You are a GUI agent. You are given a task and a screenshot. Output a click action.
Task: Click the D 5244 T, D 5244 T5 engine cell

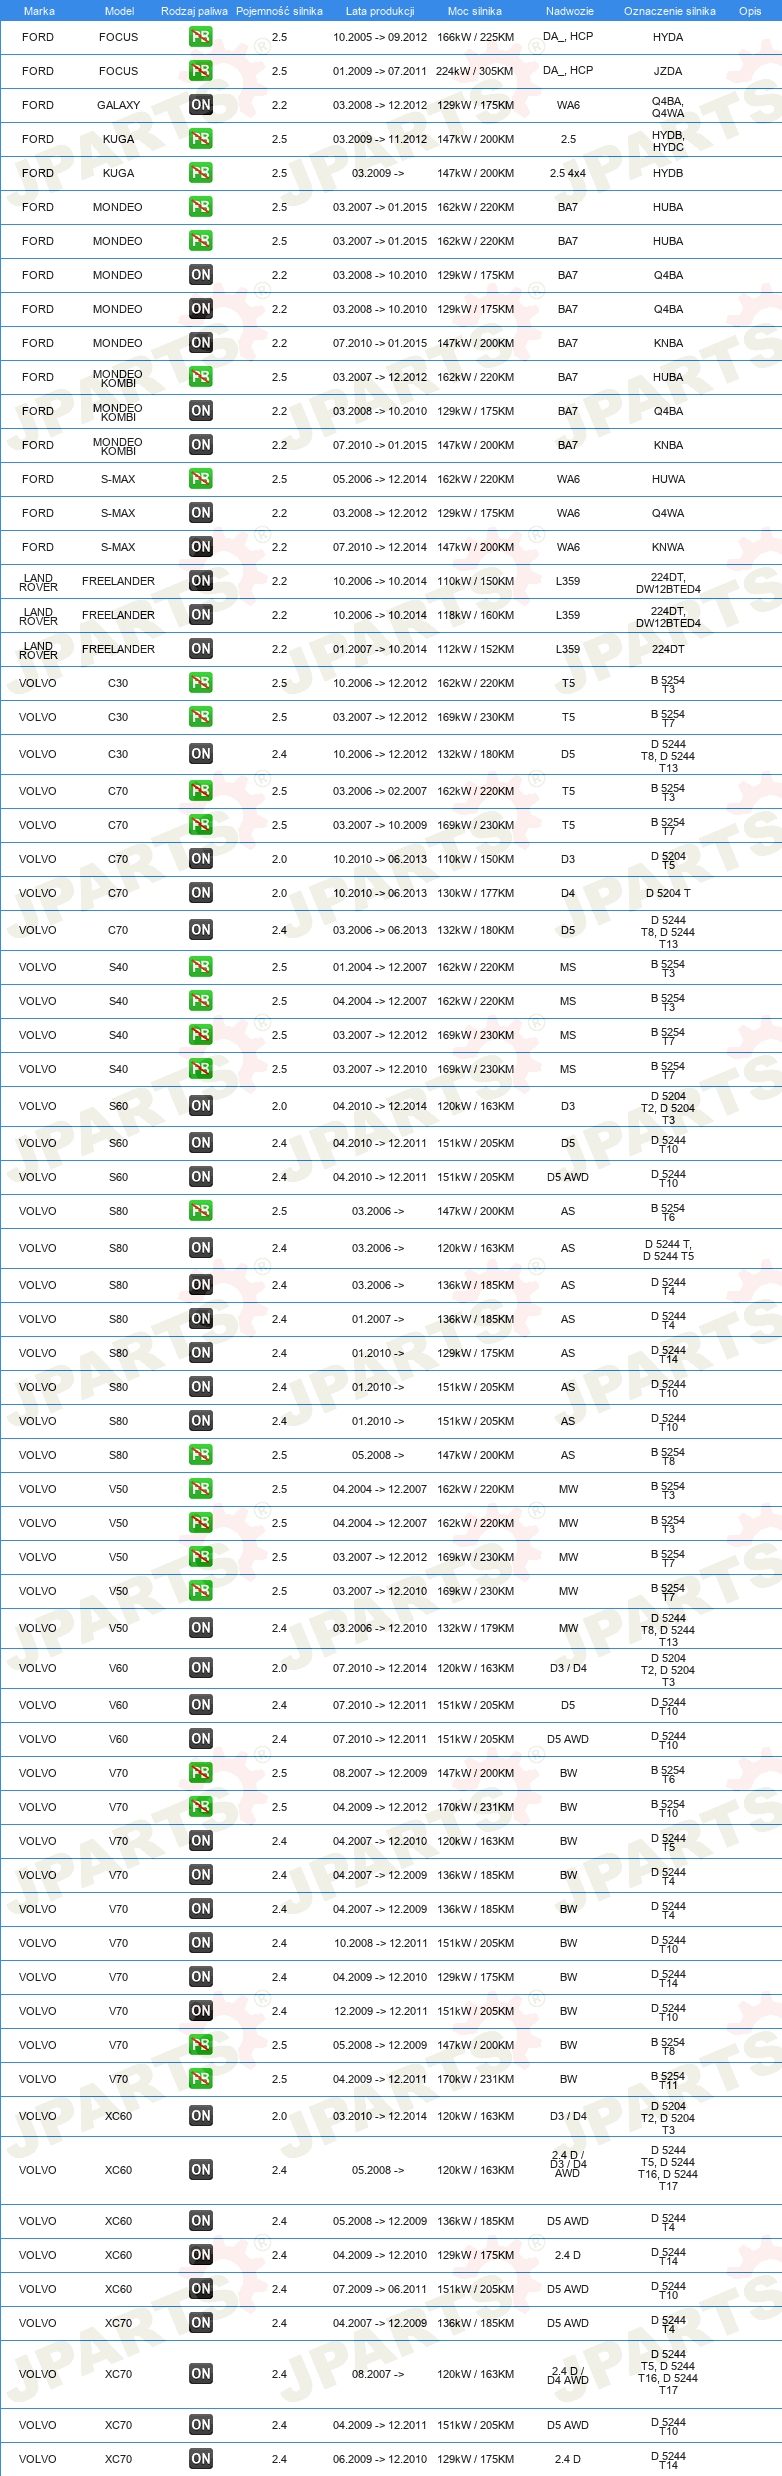[x=668, y=1250]
